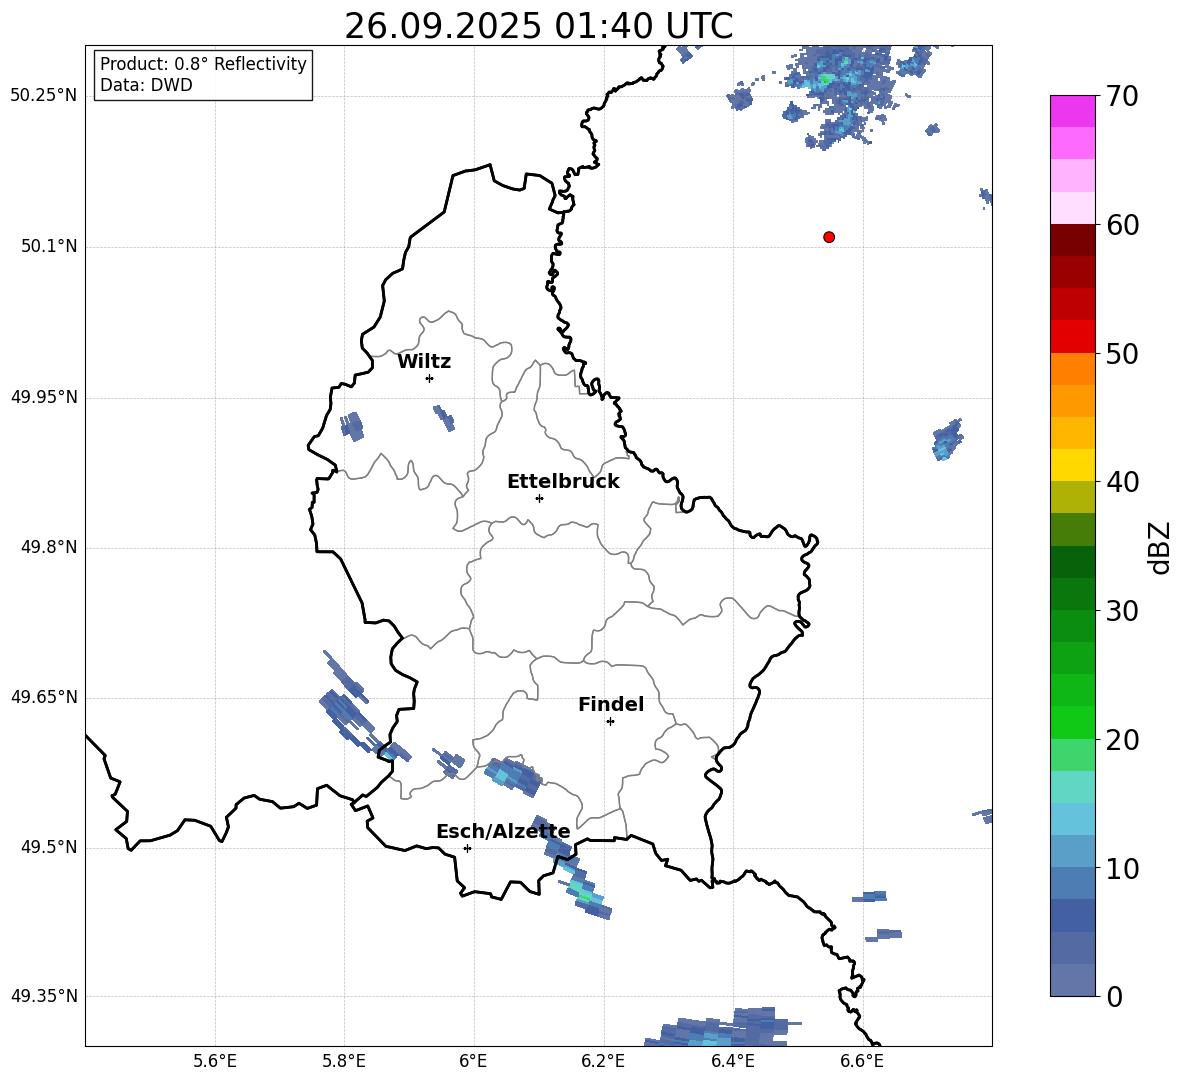Viewport: 1184px width, 1081px height.
Task: Click the cross marker below Esch/Alzette
Action: click(x=467, y=848)
